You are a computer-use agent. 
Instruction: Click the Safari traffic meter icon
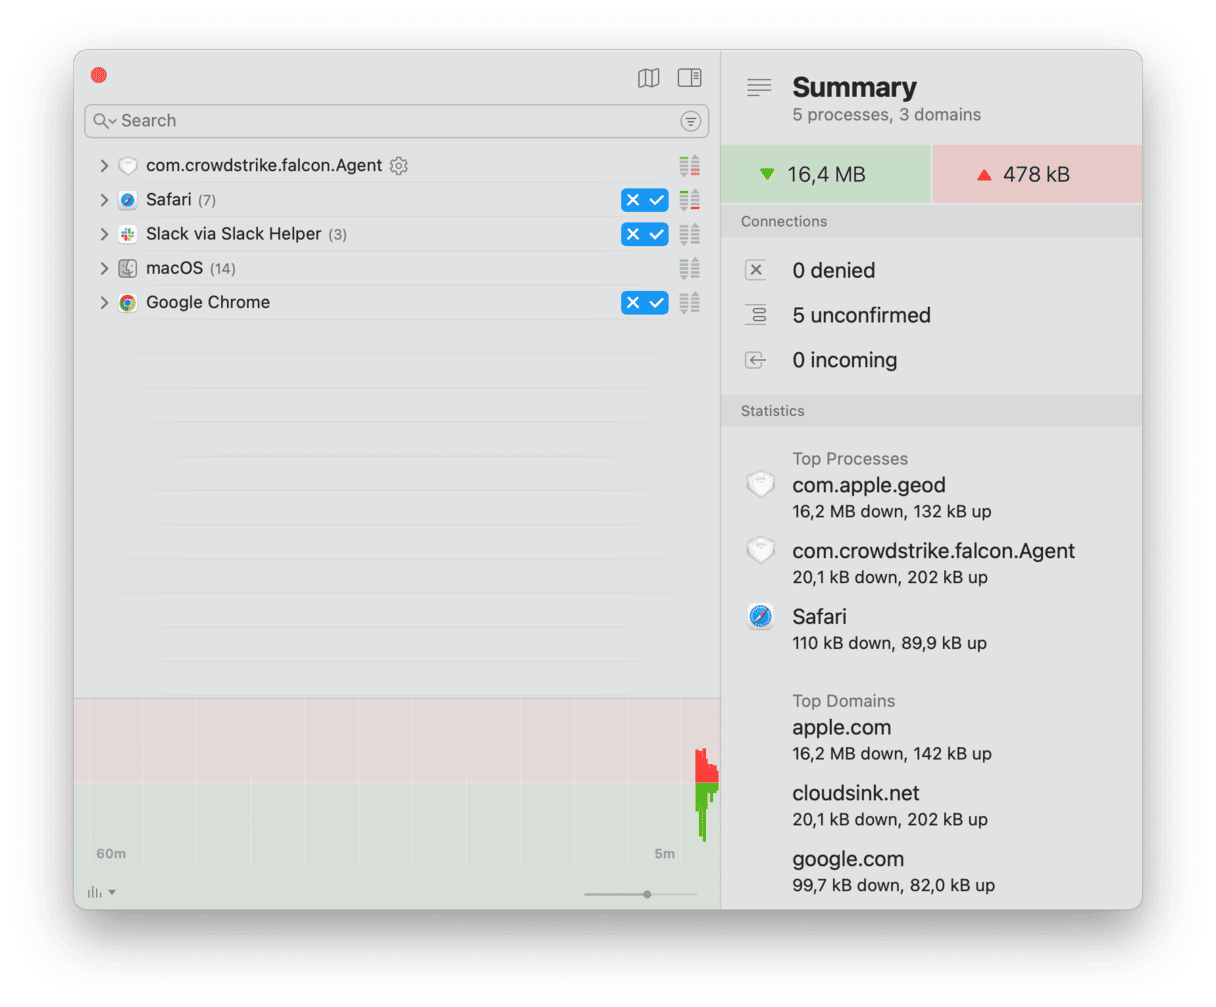pos(689,200)
